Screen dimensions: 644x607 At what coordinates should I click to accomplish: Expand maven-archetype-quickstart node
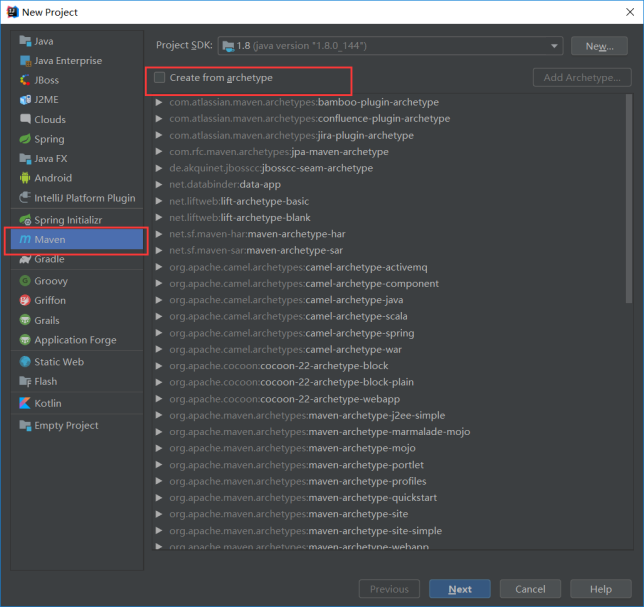click(x=159, y=498)
